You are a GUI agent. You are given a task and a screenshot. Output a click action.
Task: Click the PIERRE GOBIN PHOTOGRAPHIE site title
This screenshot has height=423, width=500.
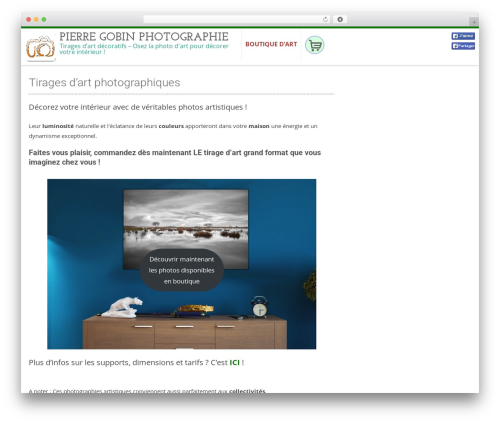coord(144,36)
